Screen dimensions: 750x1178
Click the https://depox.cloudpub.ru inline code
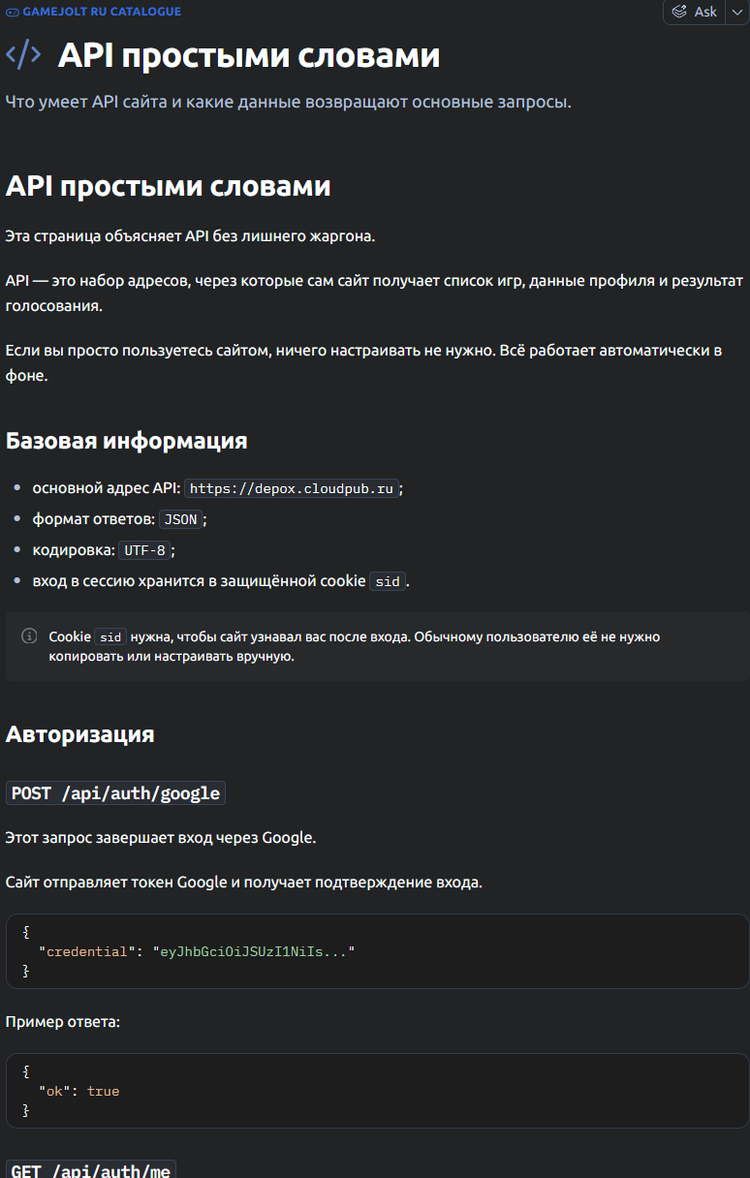[292, 489]
